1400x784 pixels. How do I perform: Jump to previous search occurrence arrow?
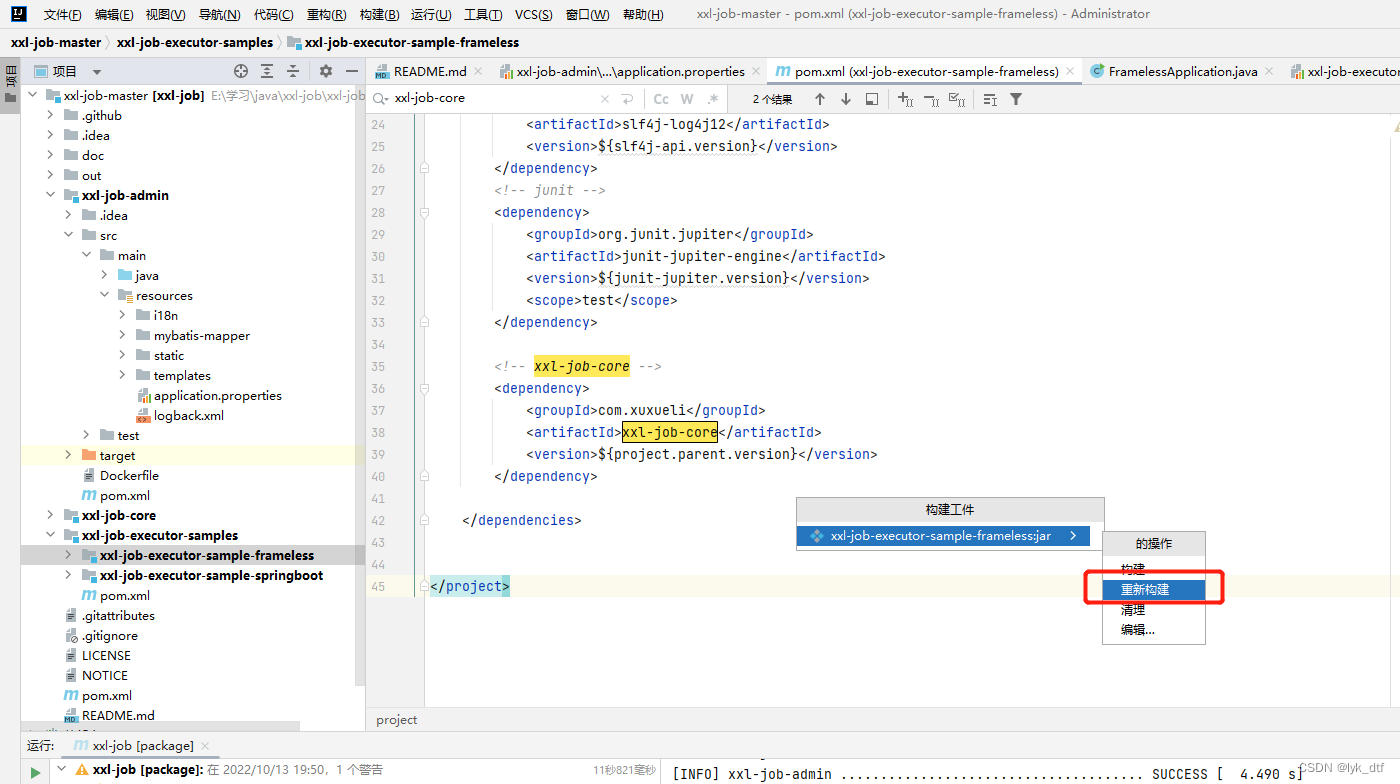pos(820,99)
